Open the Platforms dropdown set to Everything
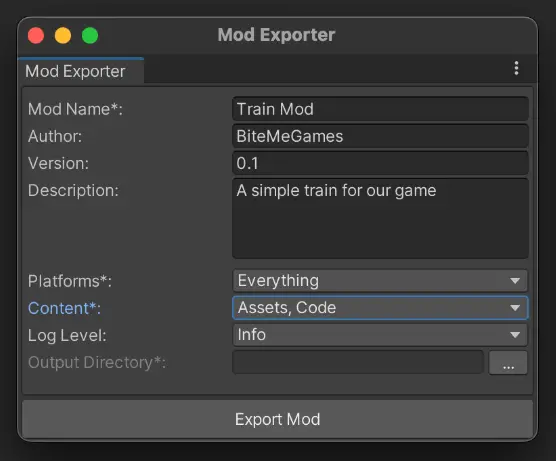Viewport: 556px width, 461px height. tap(380, 281)
